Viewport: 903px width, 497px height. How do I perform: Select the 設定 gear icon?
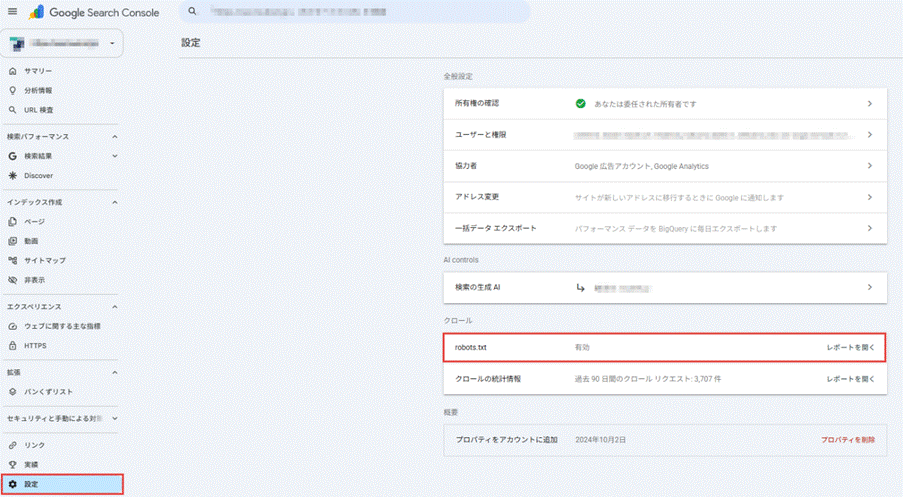tap(13, 484)
